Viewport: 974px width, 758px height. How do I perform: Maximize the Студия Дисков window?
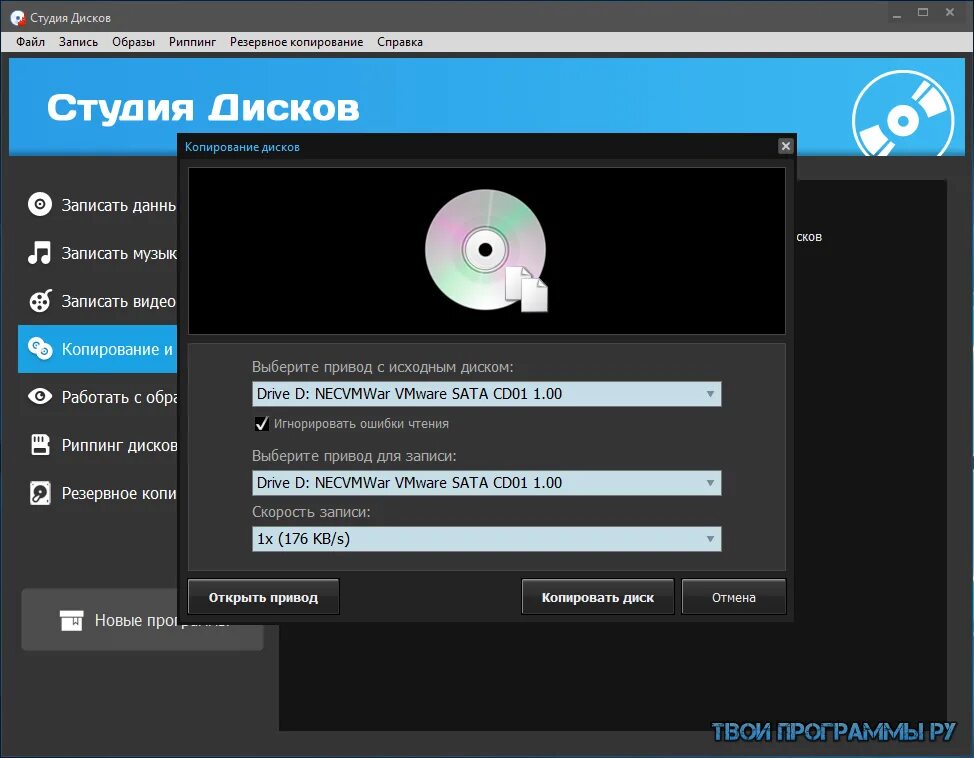tap(923, 12)
